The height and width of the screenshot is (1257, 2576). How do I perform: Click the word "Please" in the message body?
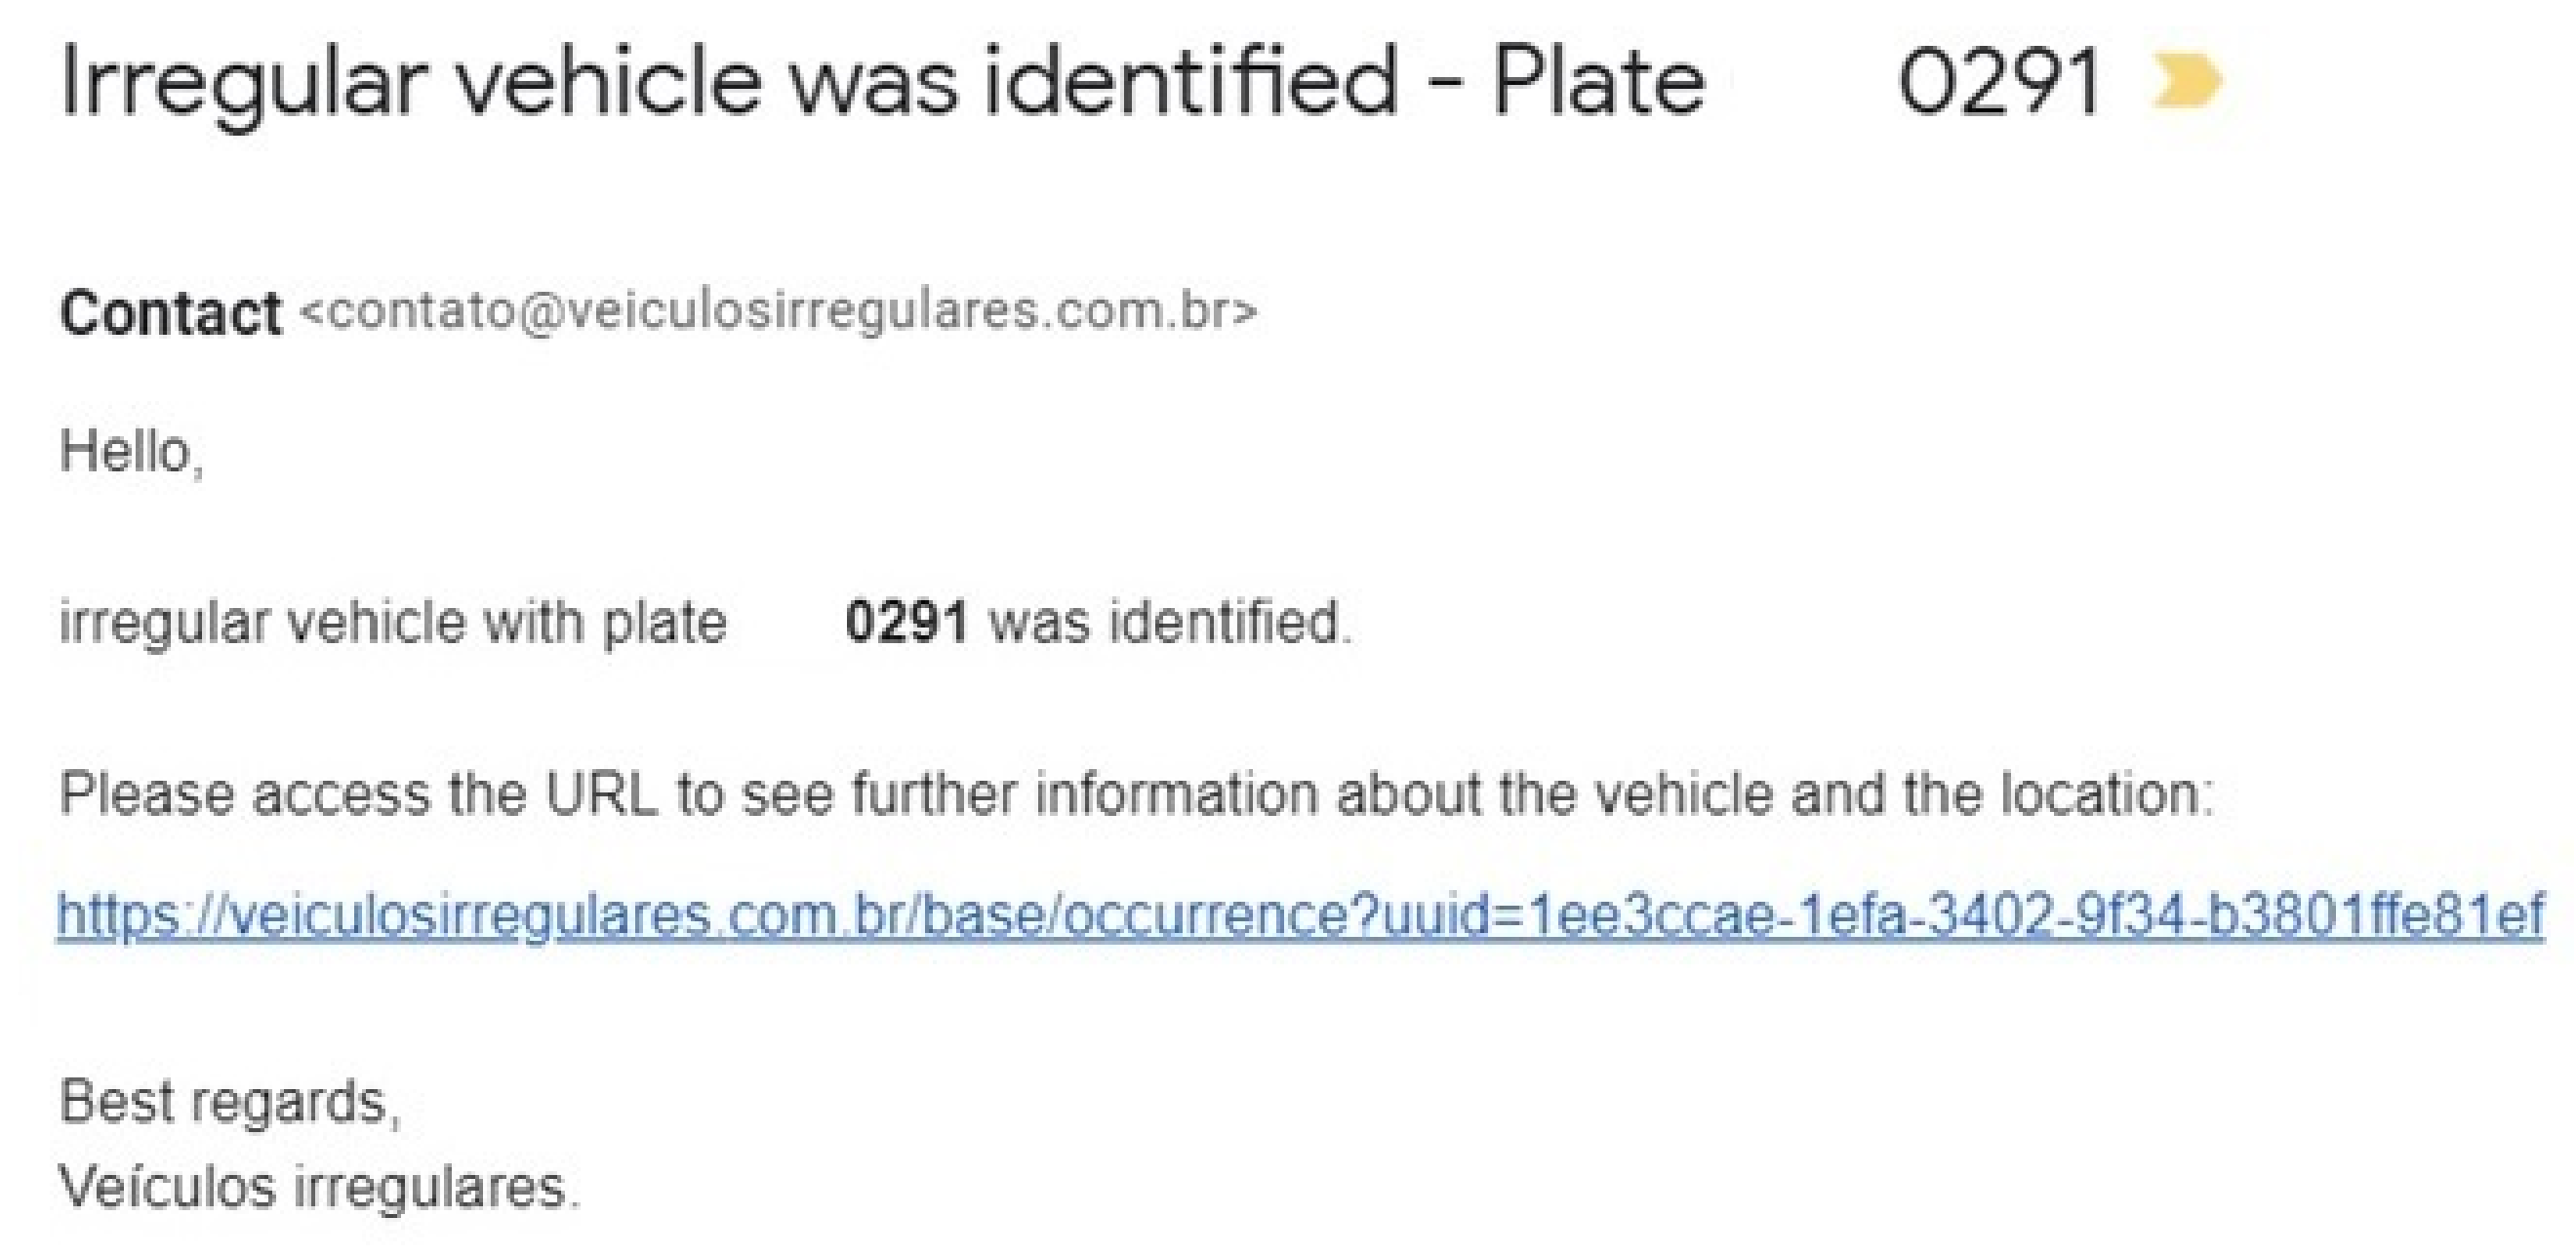pos(146,795)
